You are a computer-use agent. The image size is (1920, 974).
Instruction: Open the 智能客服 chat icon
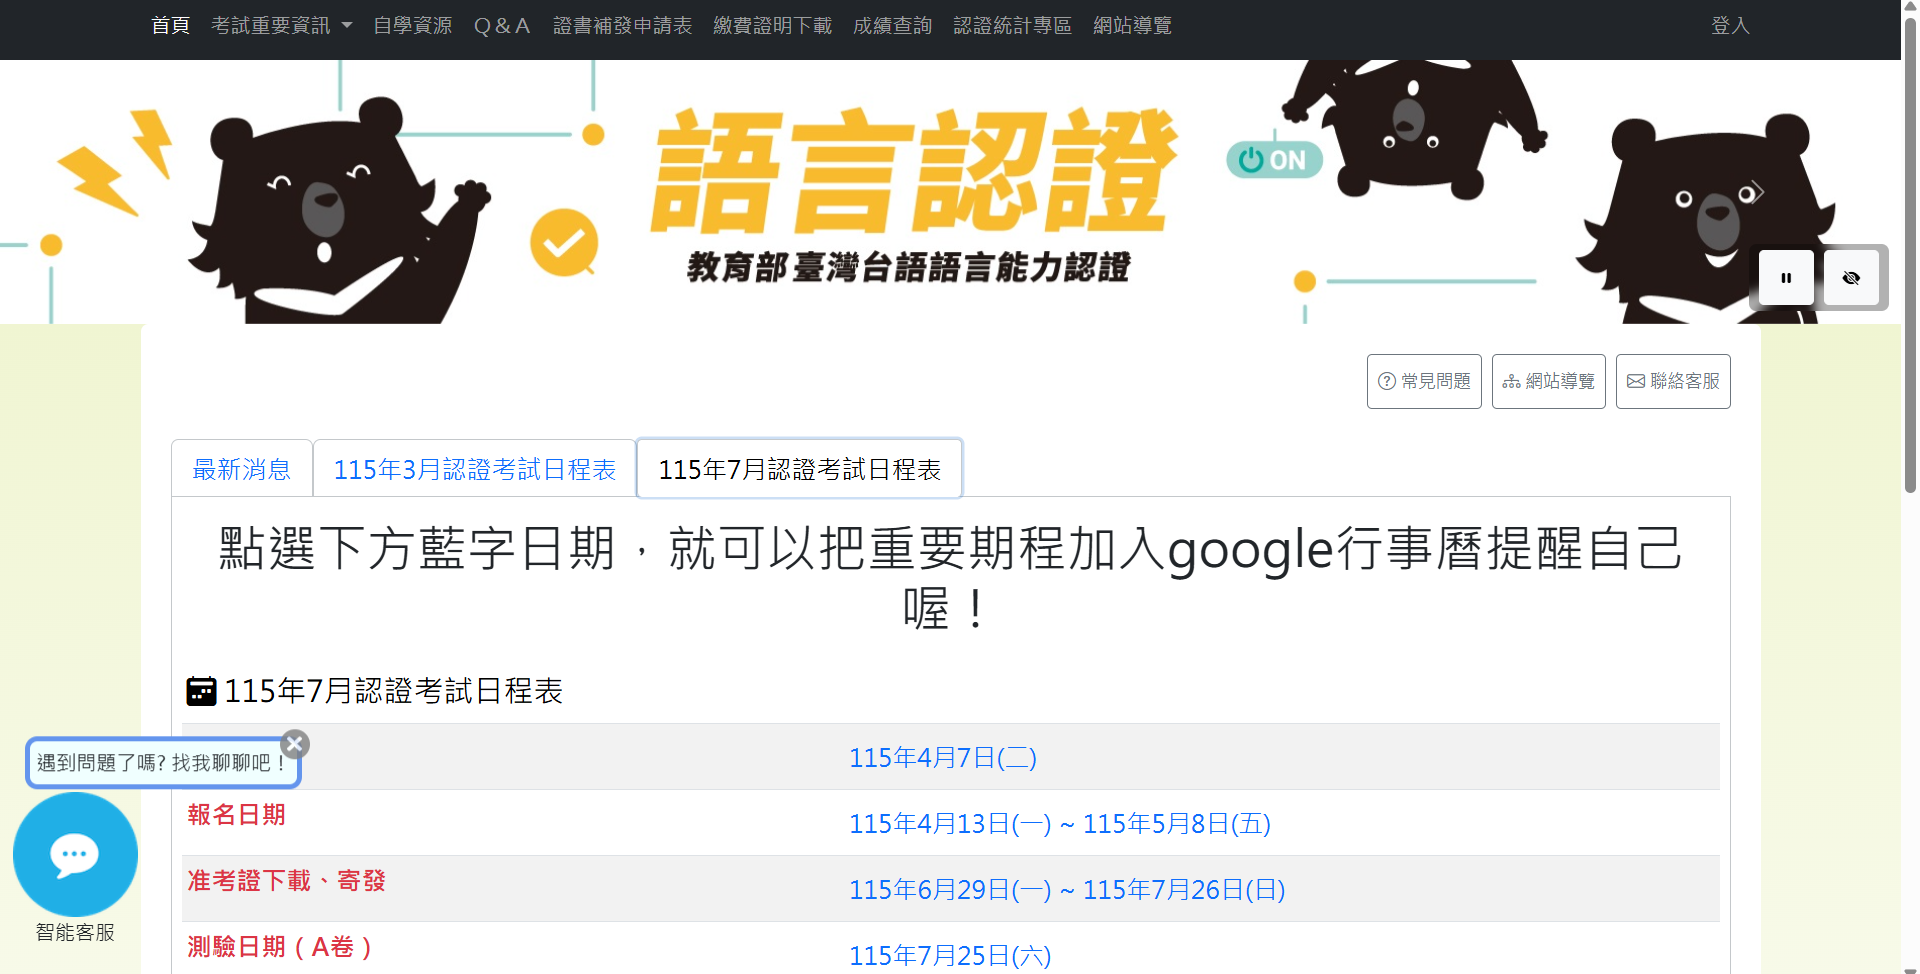coord(75,855)
